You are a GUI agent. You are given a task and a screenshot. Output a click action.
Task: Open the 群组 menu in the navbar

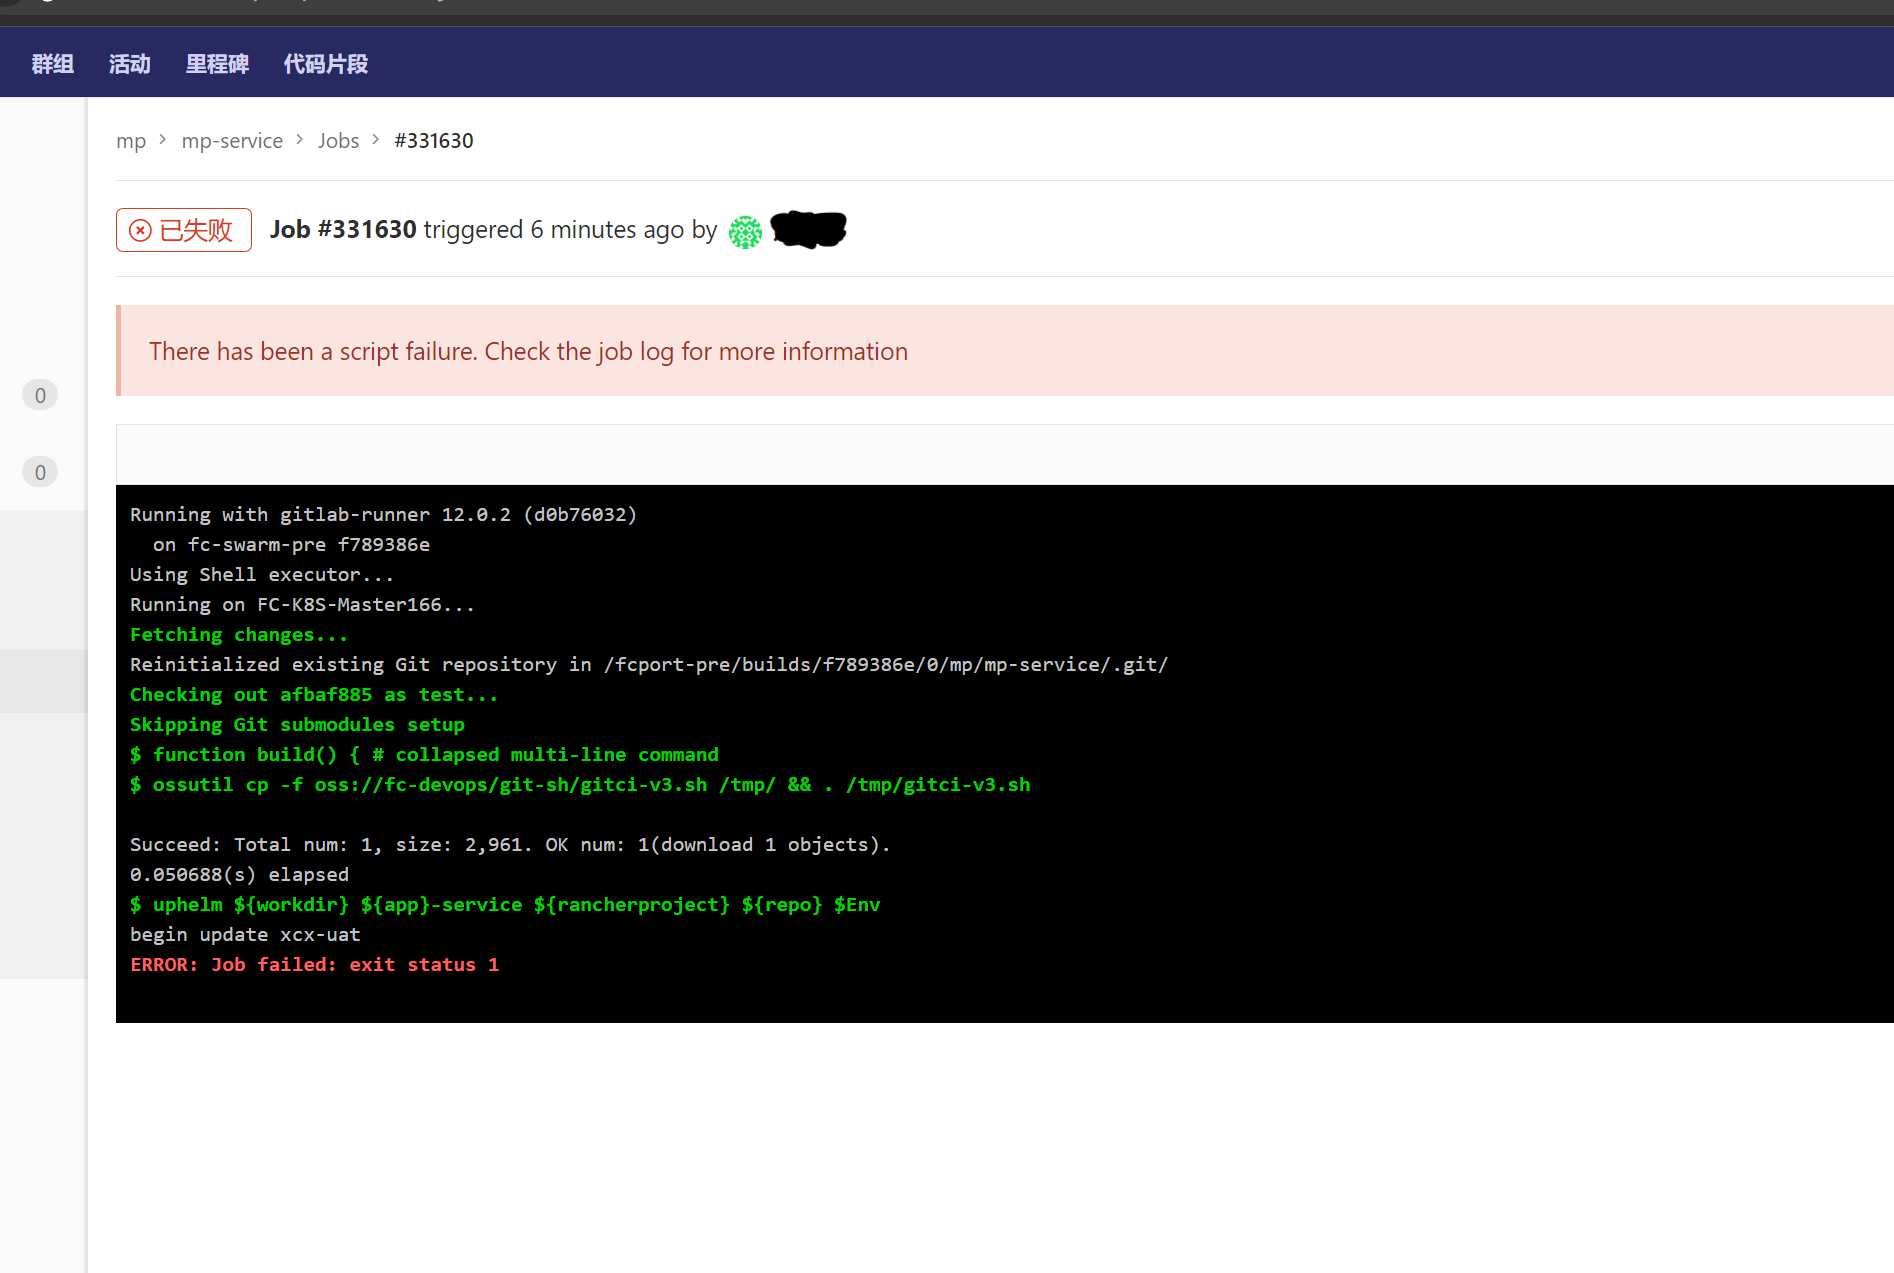[52, 64]
